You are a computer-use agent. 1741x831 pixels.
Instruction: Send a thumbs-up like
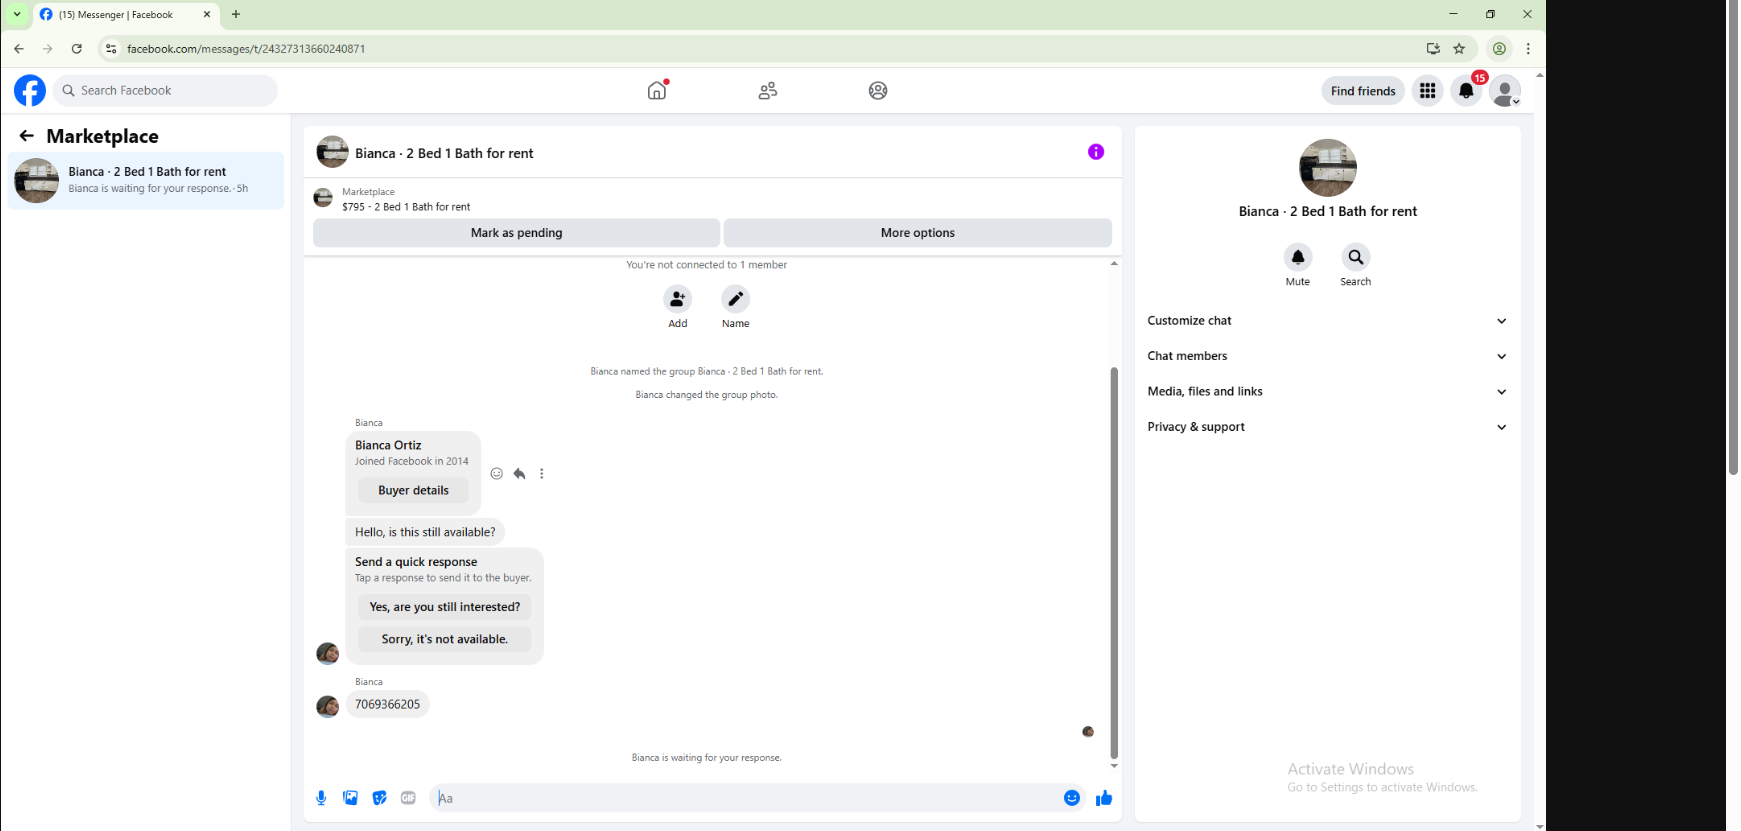tap(1104, 798)
